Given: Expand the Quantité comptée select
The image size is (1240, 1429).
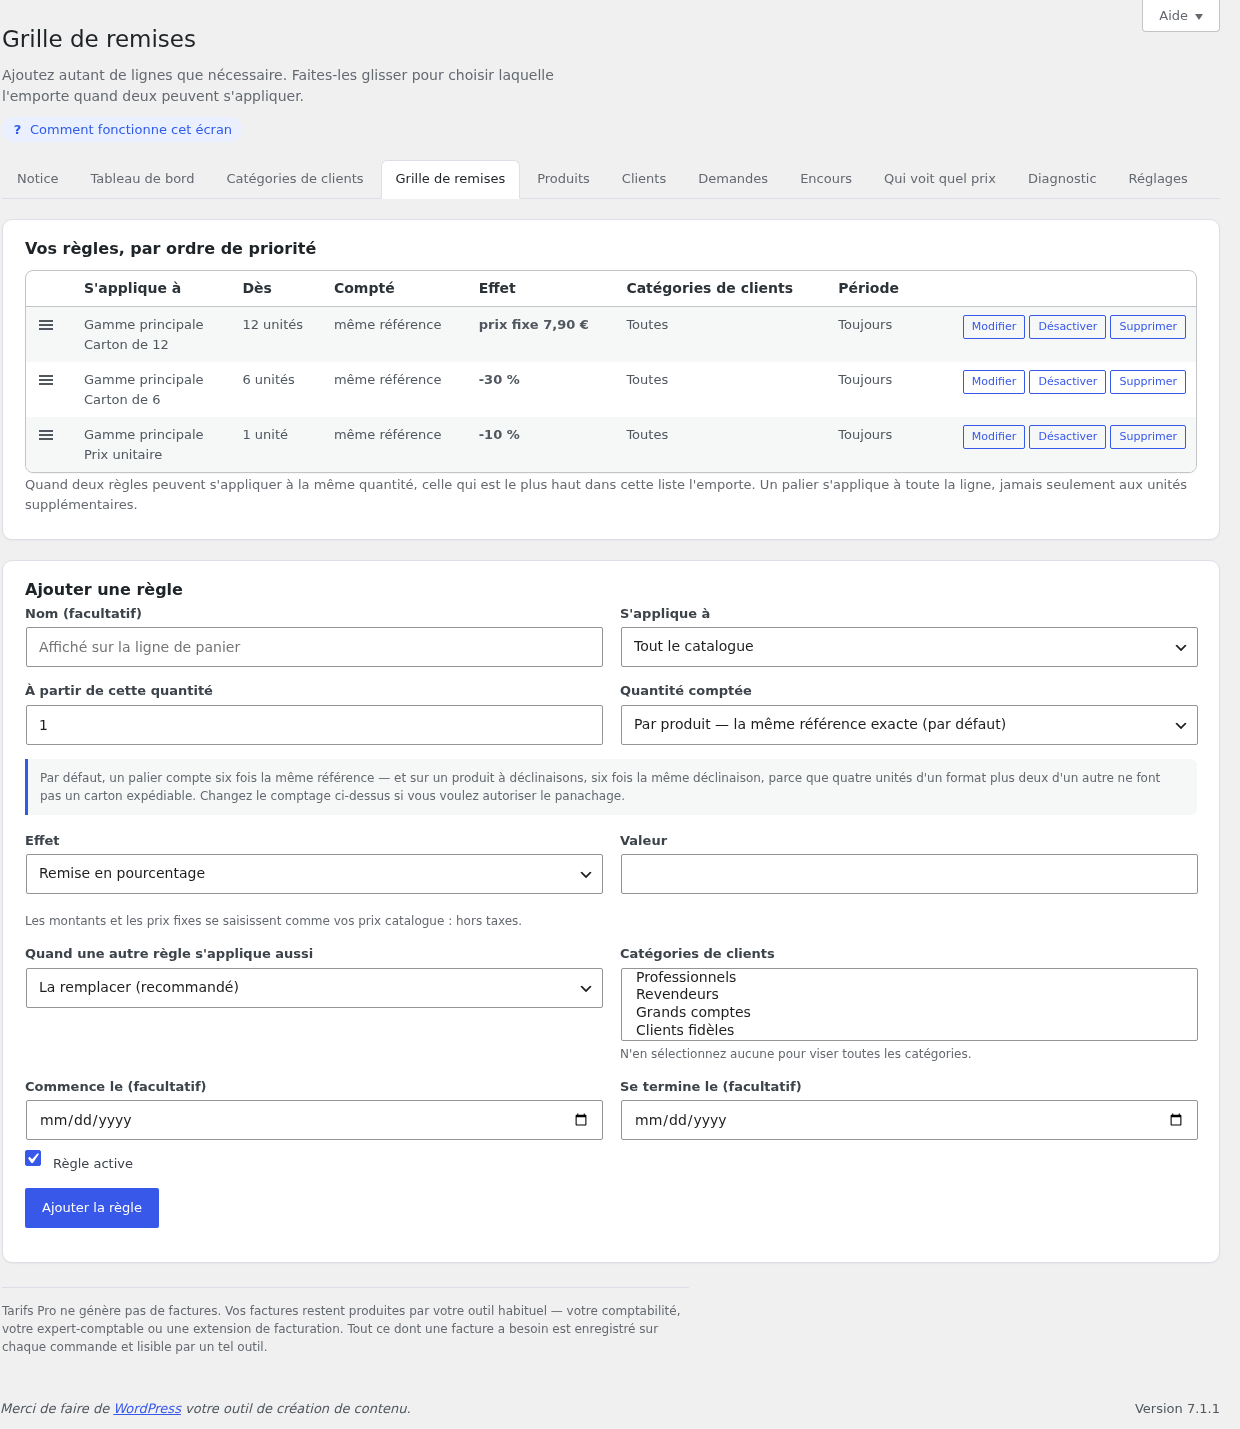Looking at the screenshot, I should (x=909, y=725).
